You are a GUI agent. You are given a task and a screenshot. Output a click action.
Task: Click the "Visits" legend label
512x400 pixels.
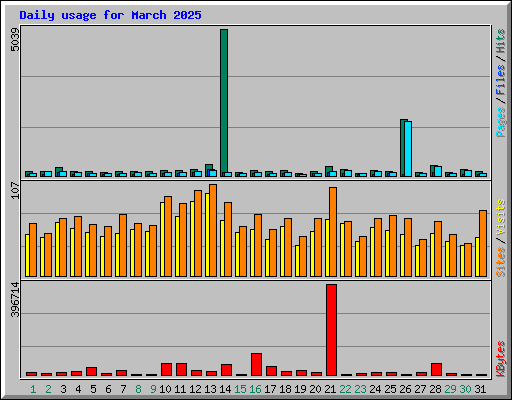pos(501,218)
